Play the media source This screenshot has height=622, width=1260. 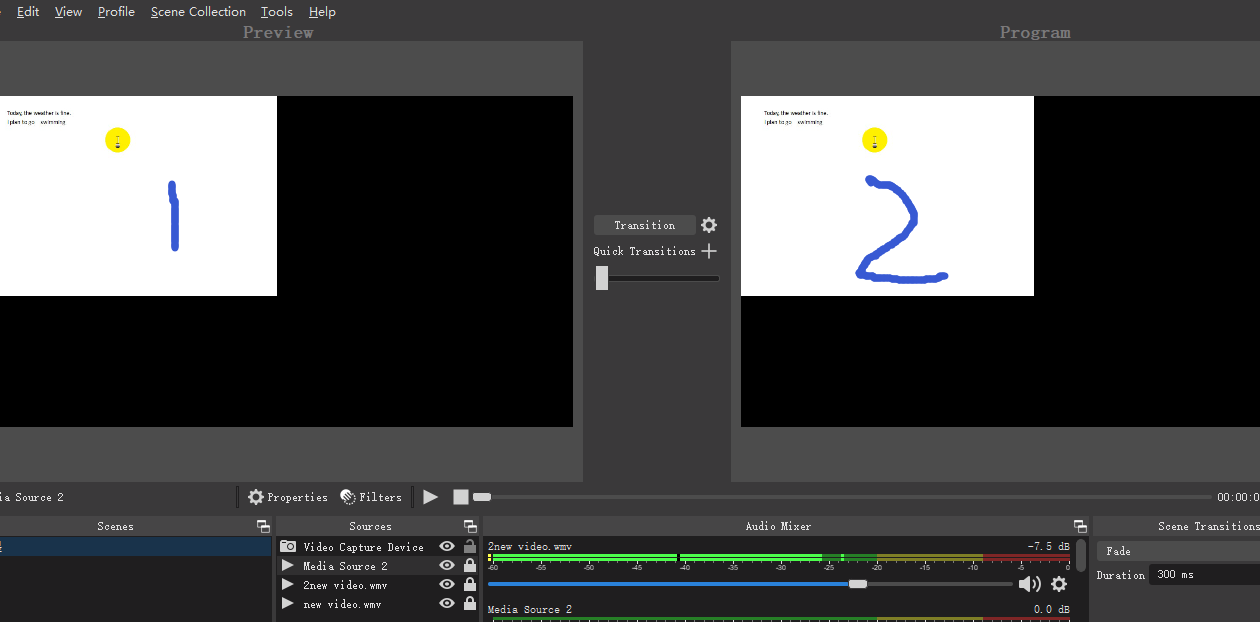coord(430,496)
